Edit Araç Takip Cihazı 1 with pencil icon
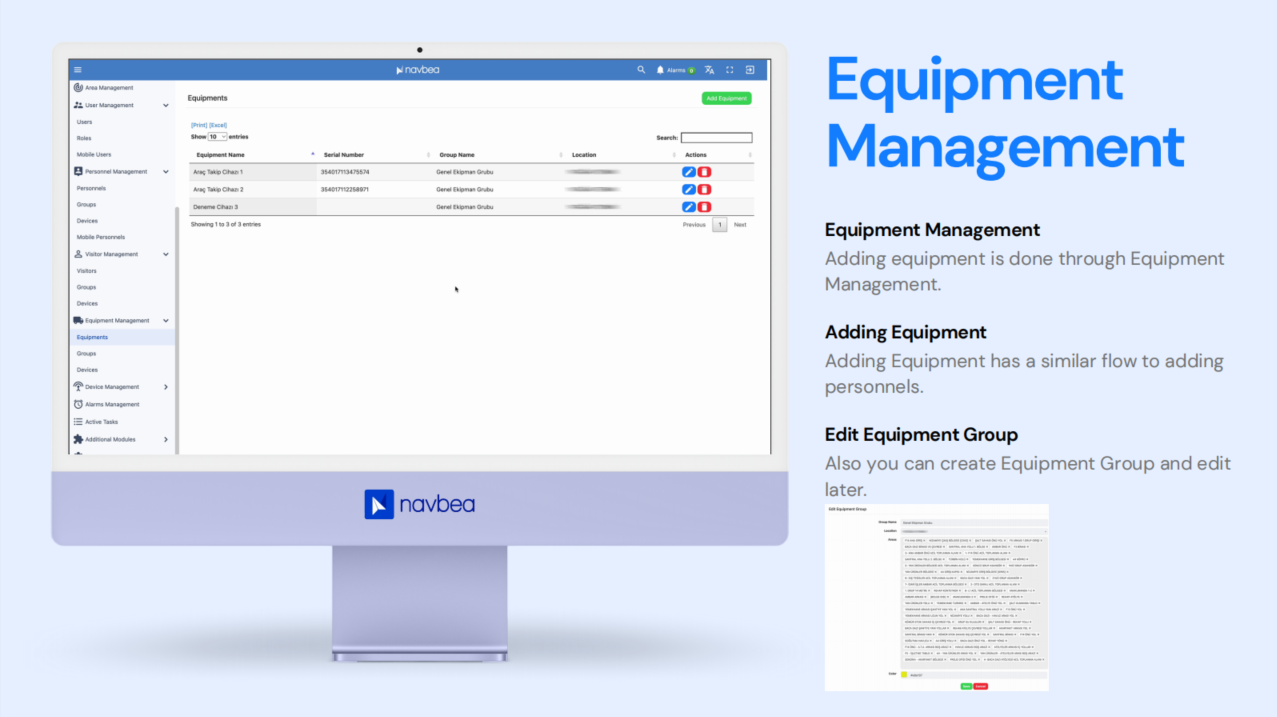 [x=688, y=172]
